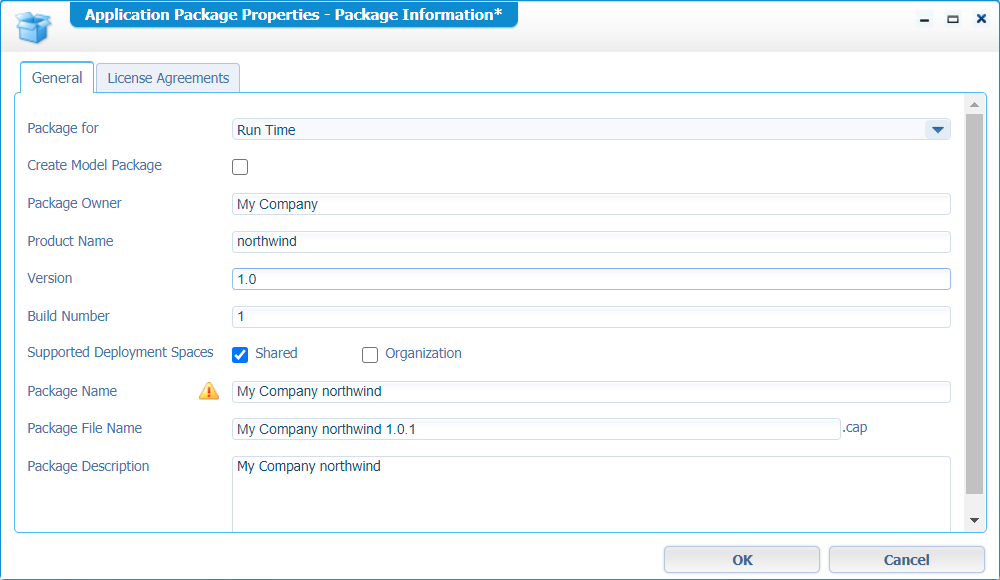Viewport: 1000px width, 580px height.
Task: Click into the Package Owner field
Action: tap(590, 204)
